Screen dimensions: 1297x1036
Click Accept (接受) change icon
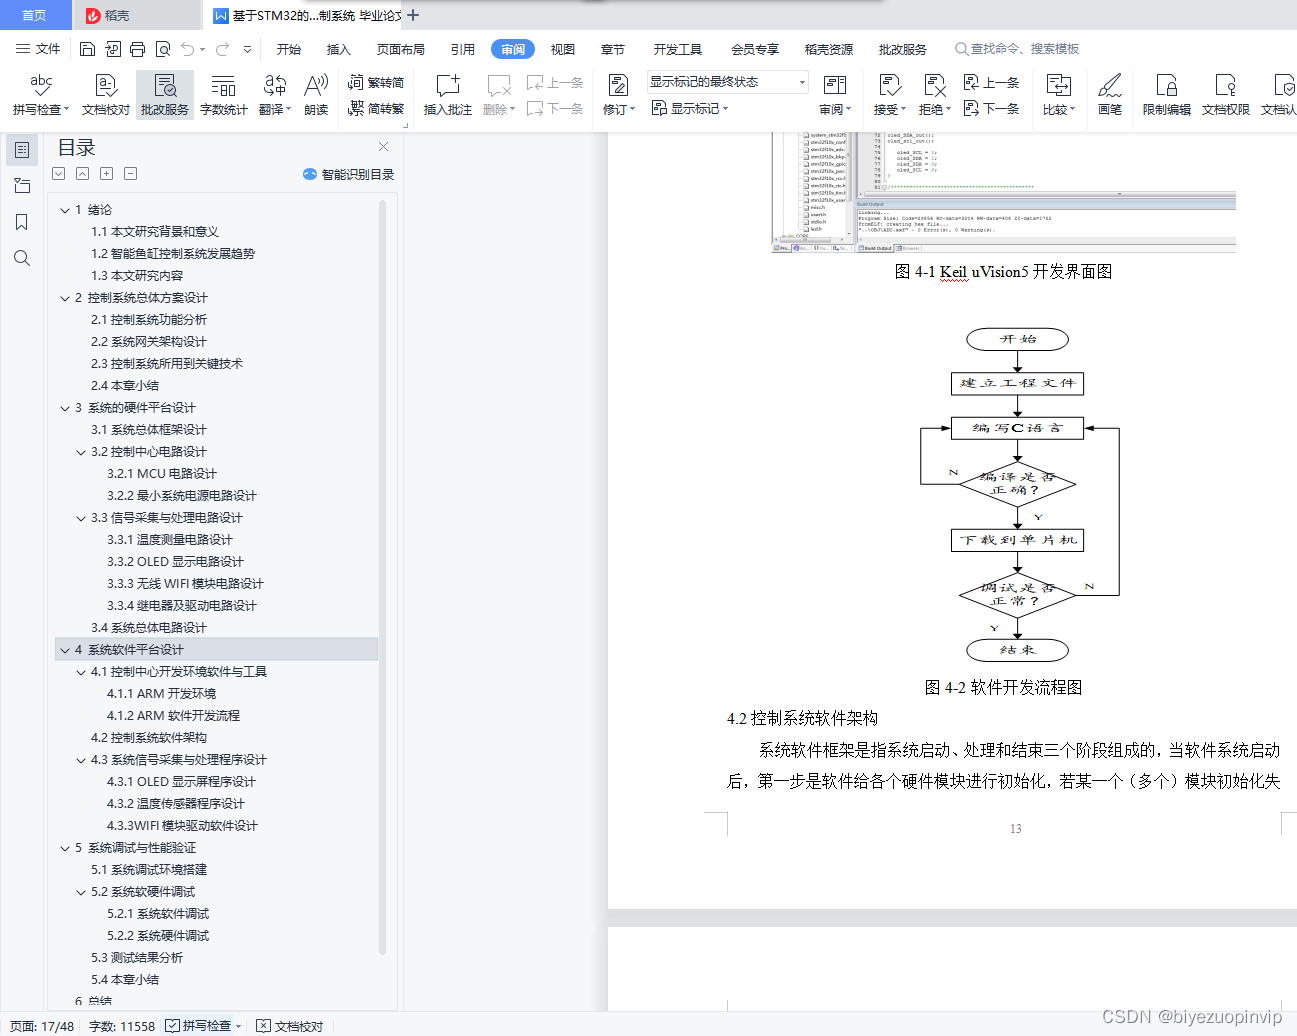[890, 95]
